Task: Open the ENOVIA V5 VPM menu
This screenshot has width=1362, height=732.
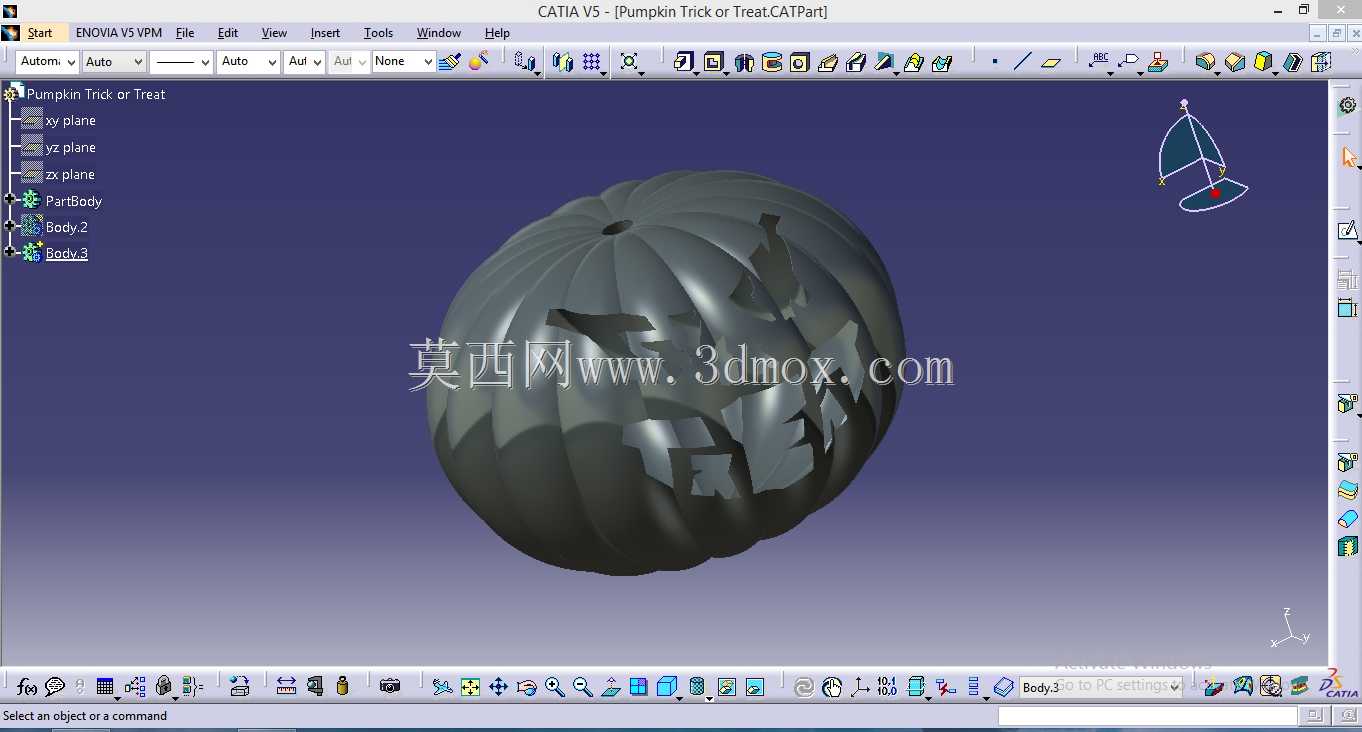Action: (x=119, y=33)
